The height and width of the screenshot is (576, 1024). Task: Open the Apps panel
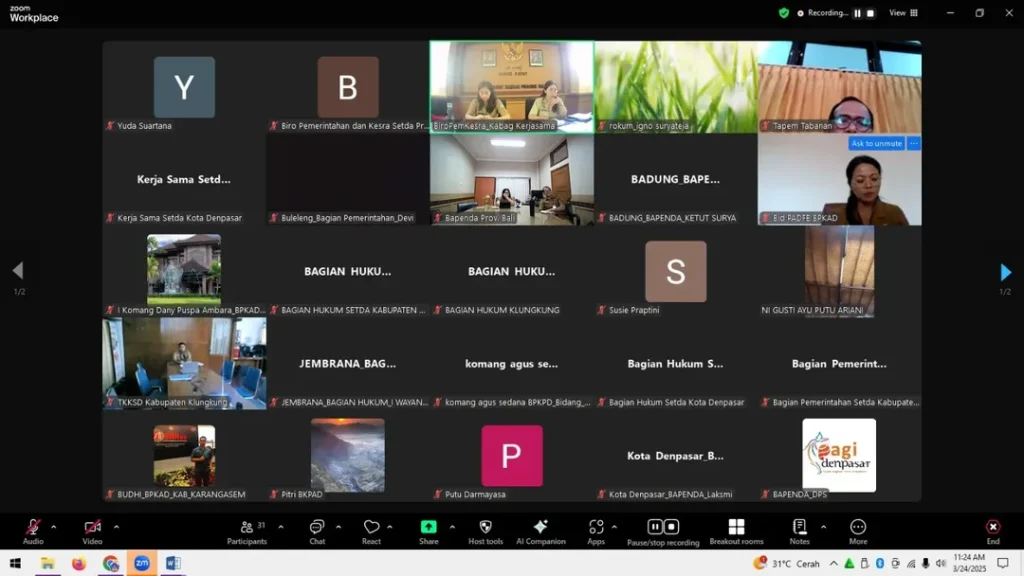pos(596,531)
